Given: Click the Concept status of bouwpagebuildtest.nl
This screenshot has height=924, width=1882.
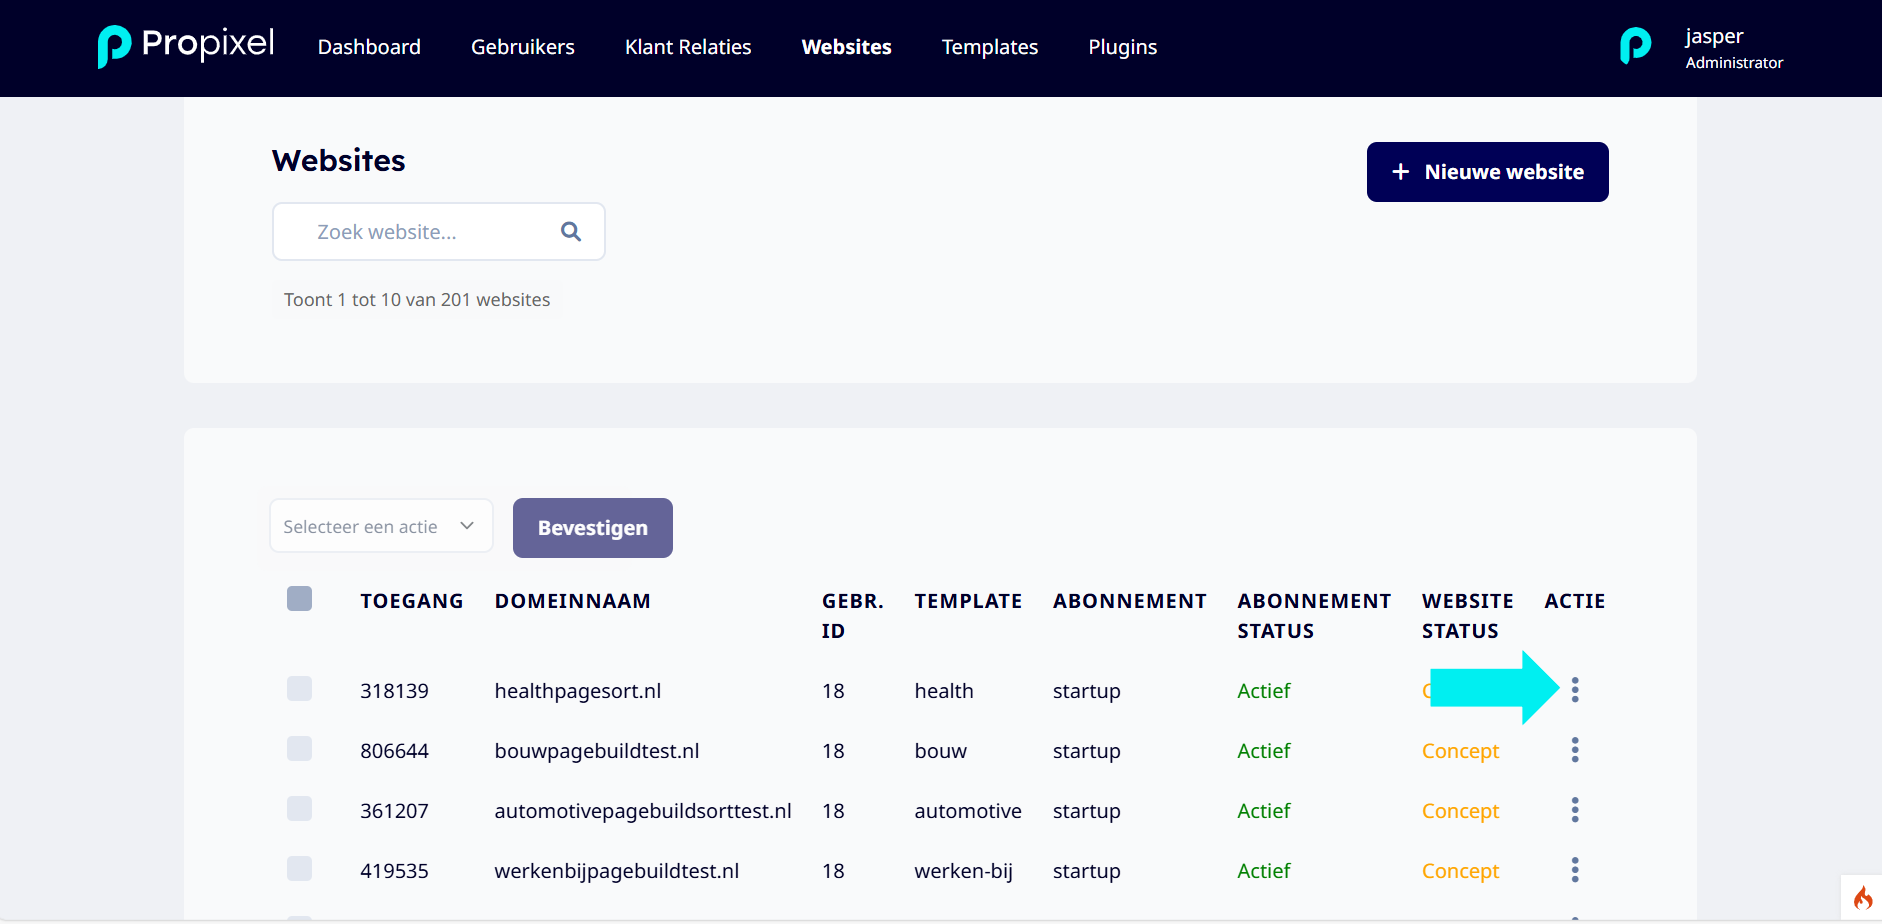Looking at the screenshot, I should [x=1460, y=751].
